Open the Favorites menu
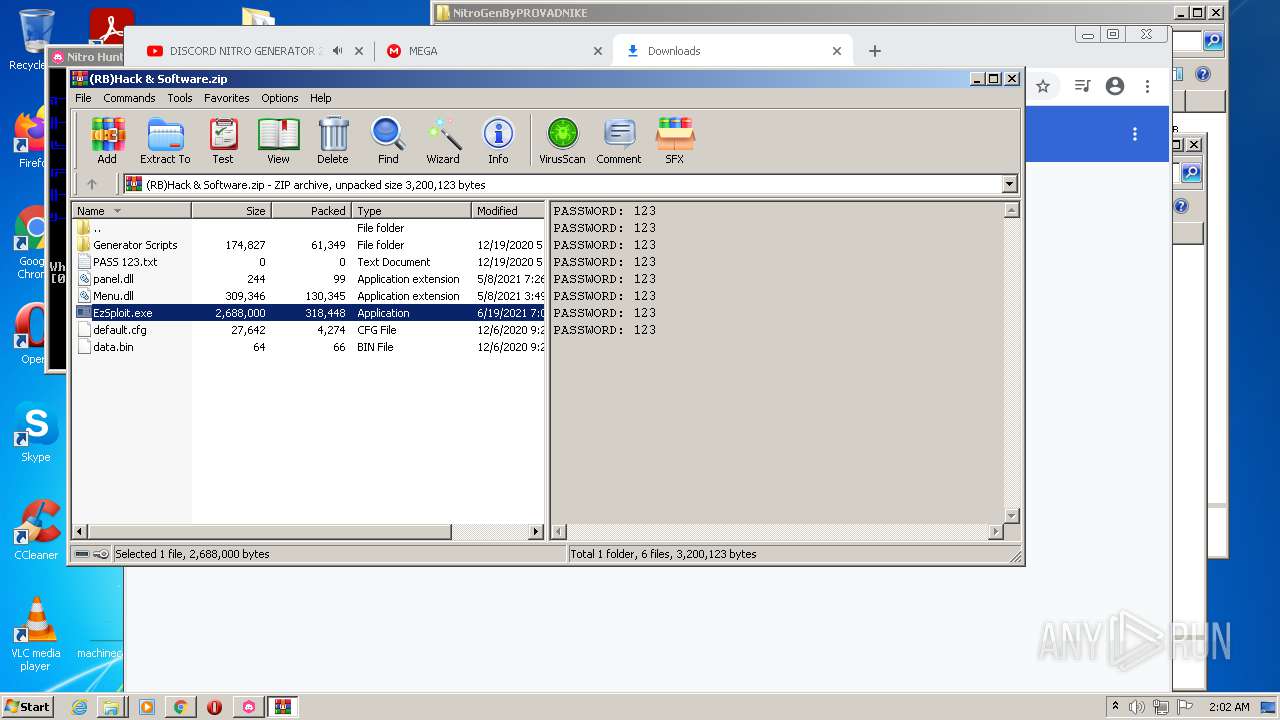This screenshot has height=720, width=1280. [227, 98]
